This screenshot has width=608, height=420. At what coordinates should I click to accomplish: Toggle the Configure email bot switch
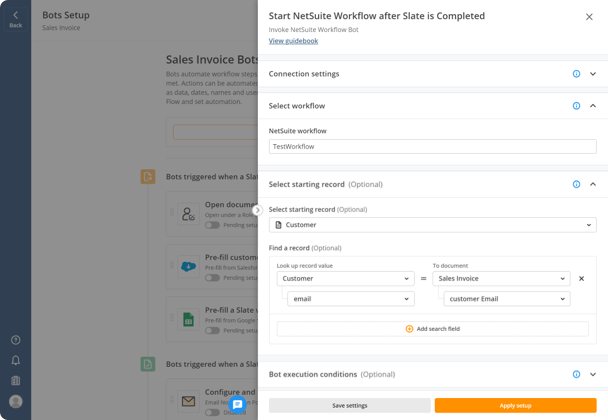(x=212, y=412)
